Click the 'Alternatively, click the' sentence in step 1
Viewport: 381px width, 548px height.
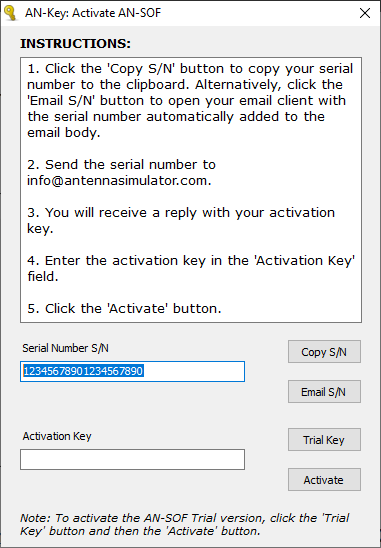pyautogui.click(x=269, y=85)
